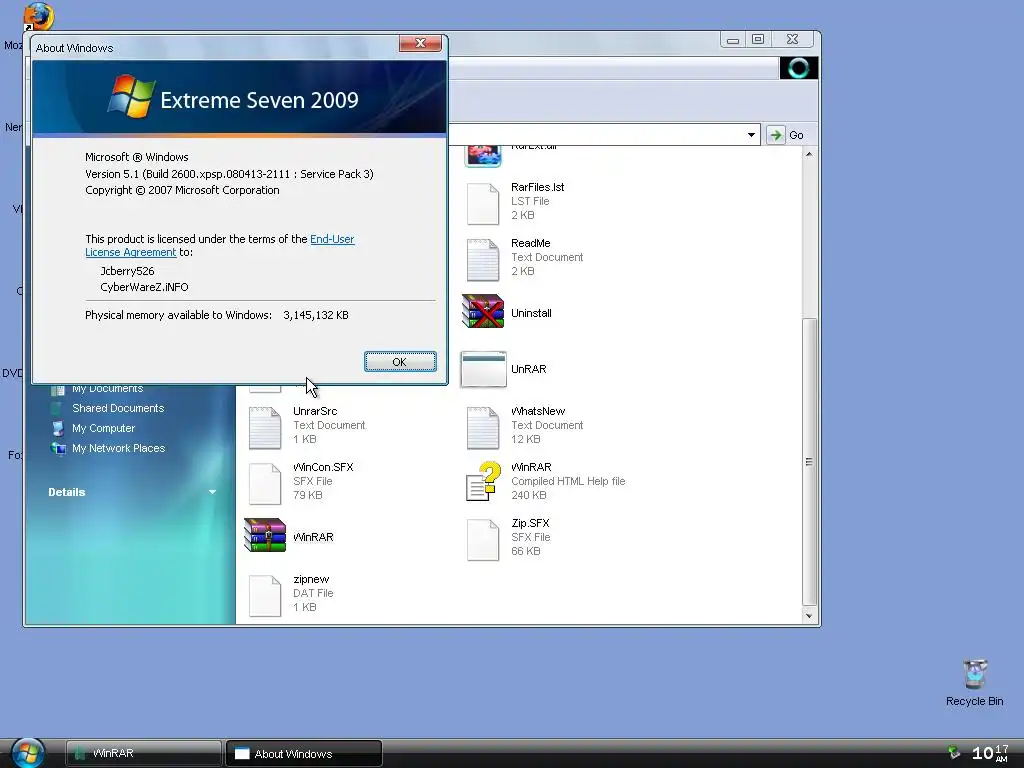1024x768 pixels.
Task: Click the WinCon.SFX file name
Action: 323,468
